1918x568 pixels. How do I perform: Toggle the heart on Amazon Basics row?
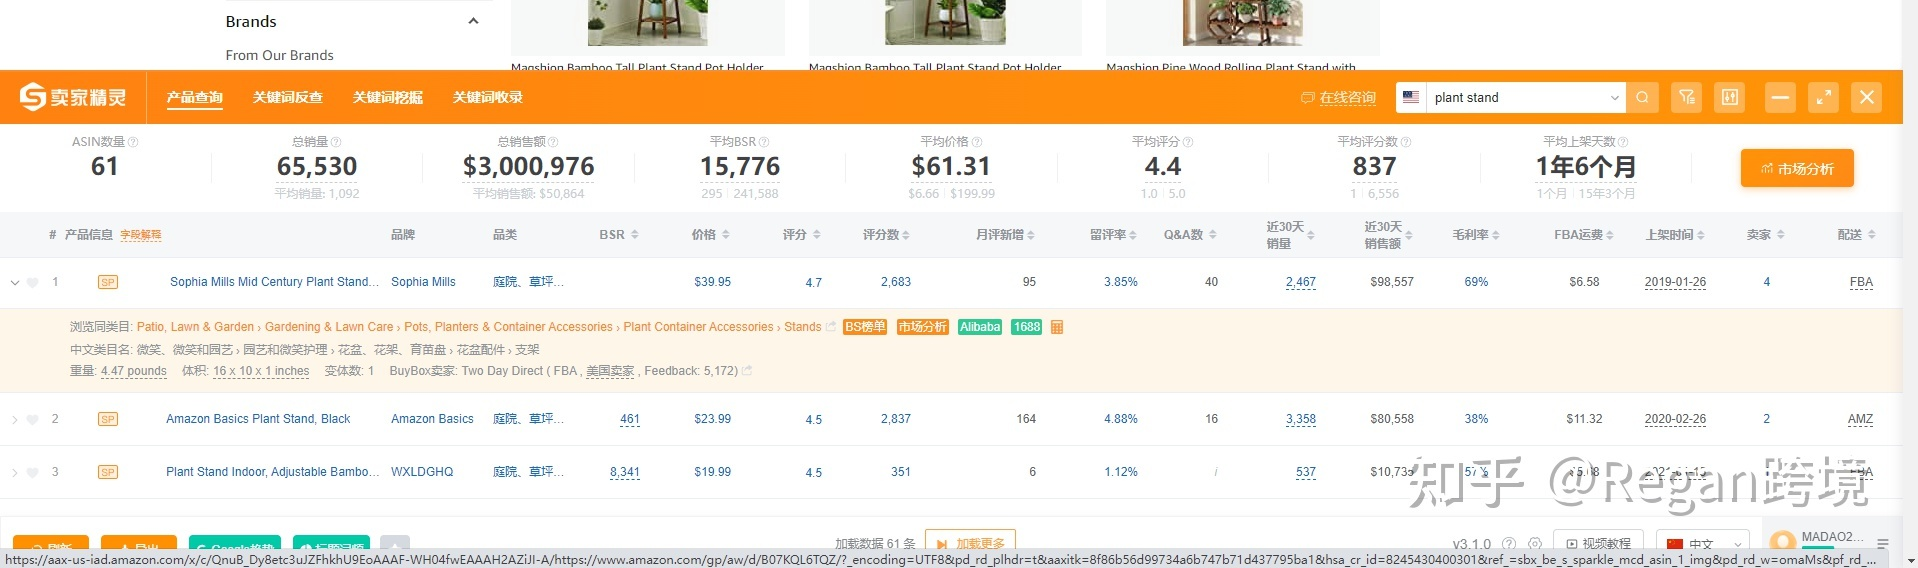point(33,420)
